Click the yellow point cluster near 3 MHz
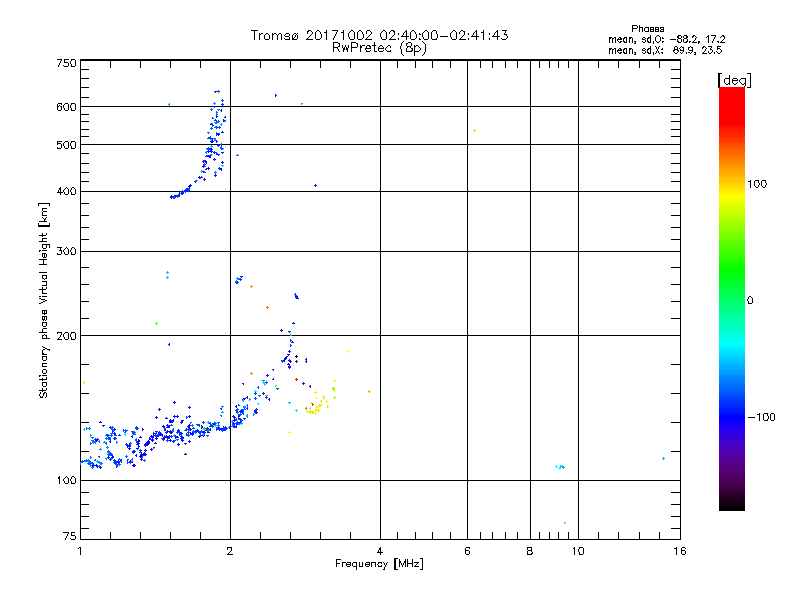 317,406
